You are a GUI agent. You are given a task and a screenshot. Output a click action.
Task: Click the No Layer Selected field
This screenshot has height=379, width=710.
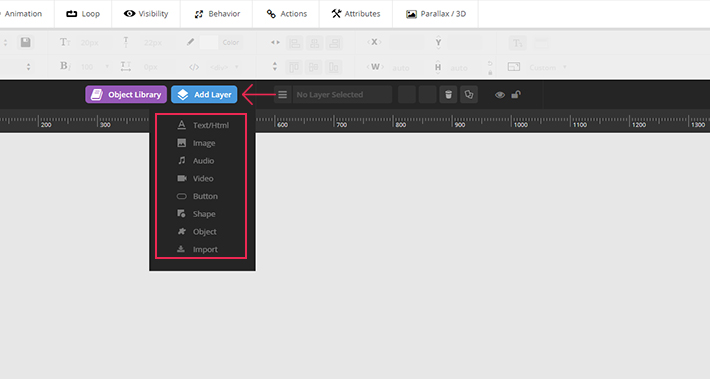click(342, 95)
